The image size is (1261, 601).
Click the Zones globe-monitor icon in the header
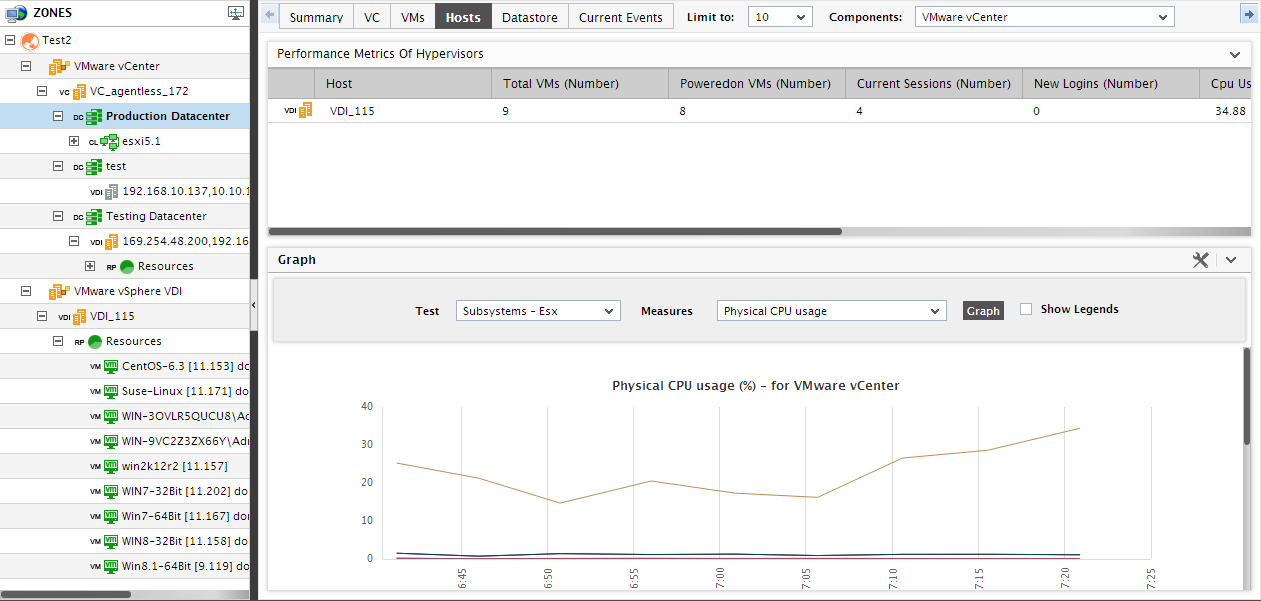16,13
